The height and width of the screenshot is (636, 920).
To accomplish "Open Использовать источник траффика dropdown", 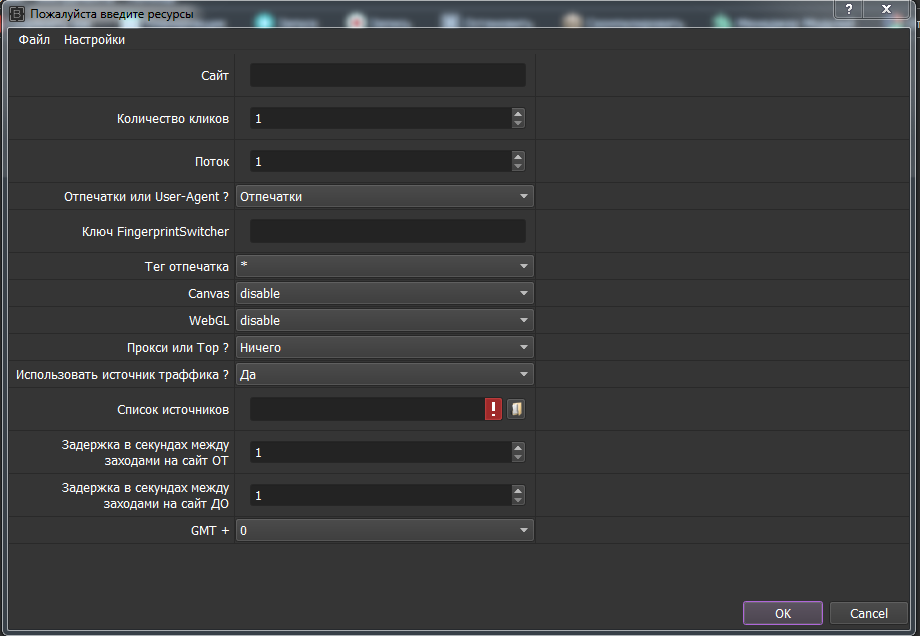I will [384, 374].
